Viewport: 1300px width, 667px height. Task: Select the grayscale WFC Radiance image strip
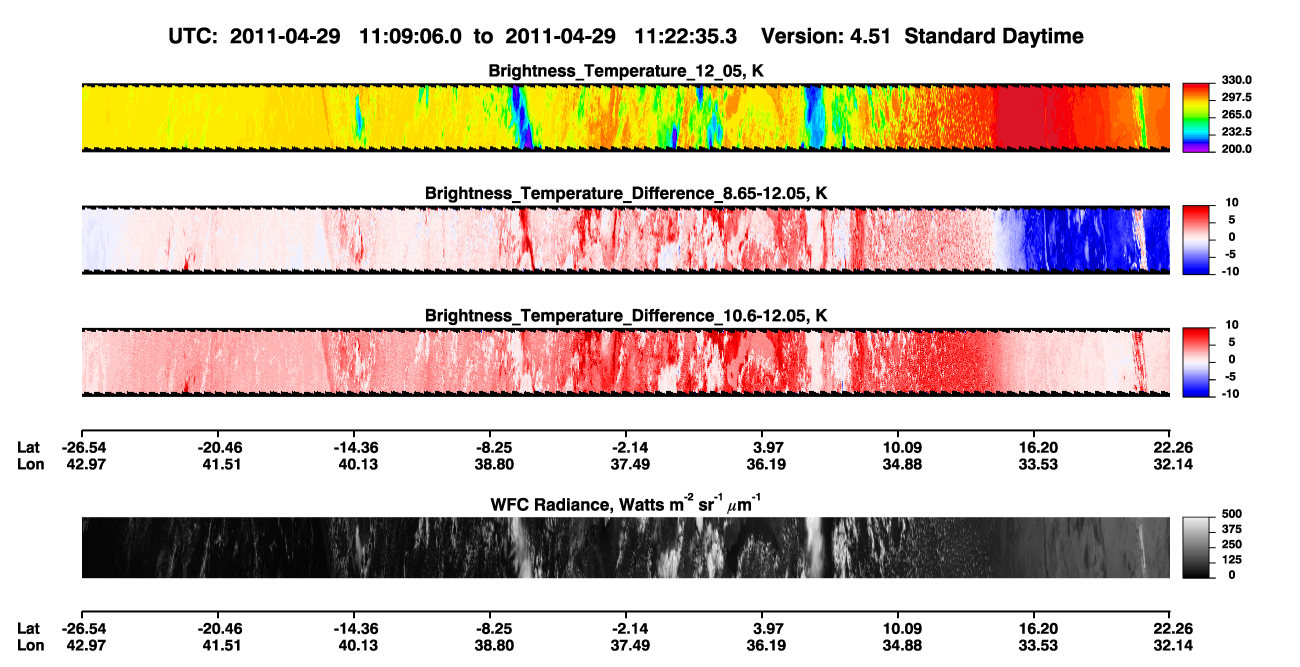coord(625,548)
